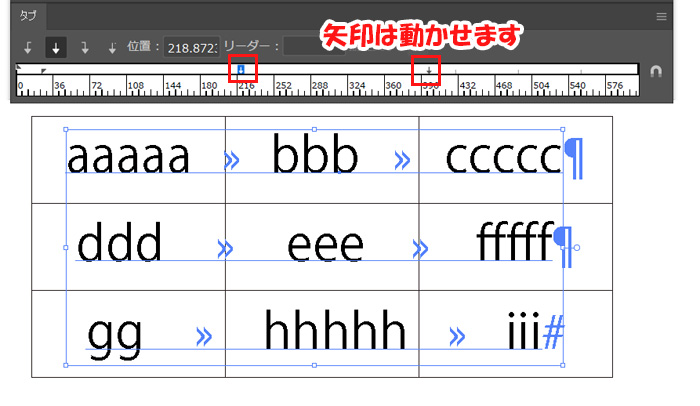The image size is (700, 406).
Task: Select the highlighted blue tab stop near 216
Action: click(241, 69)
